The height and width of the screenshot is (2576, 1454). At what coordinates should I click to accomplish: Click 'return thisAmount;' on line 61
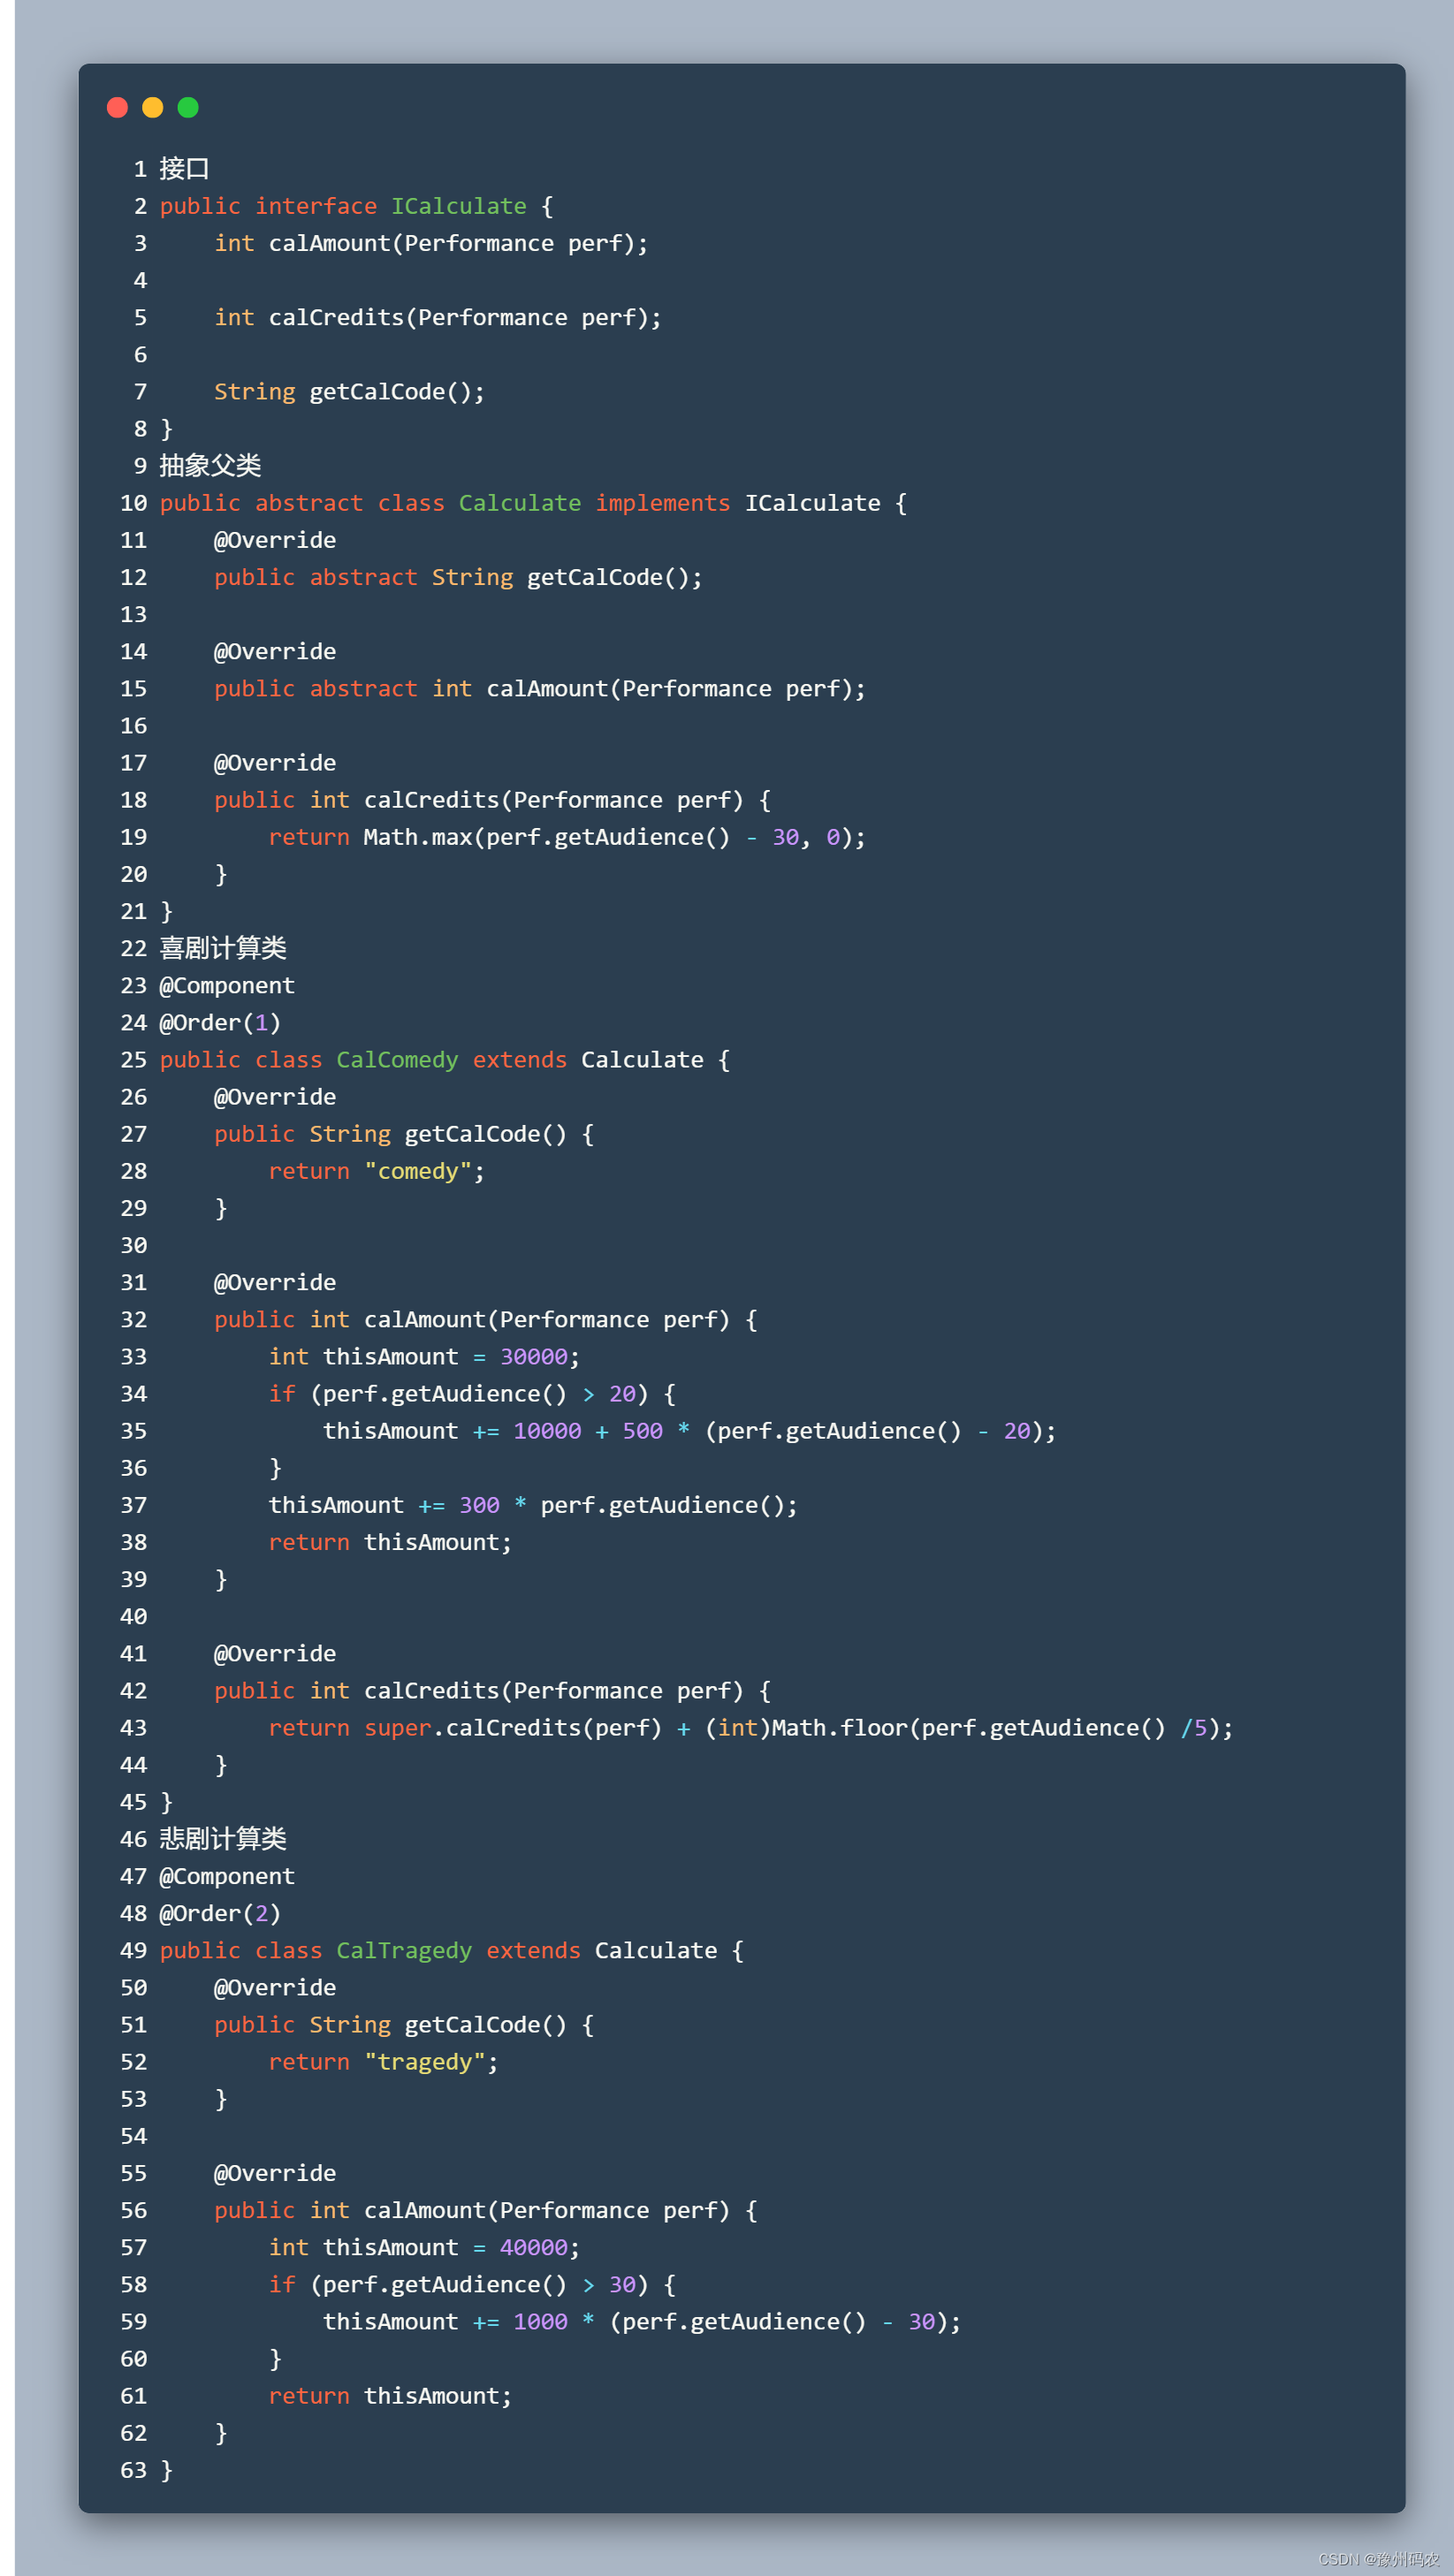(x=390, y=2395)
